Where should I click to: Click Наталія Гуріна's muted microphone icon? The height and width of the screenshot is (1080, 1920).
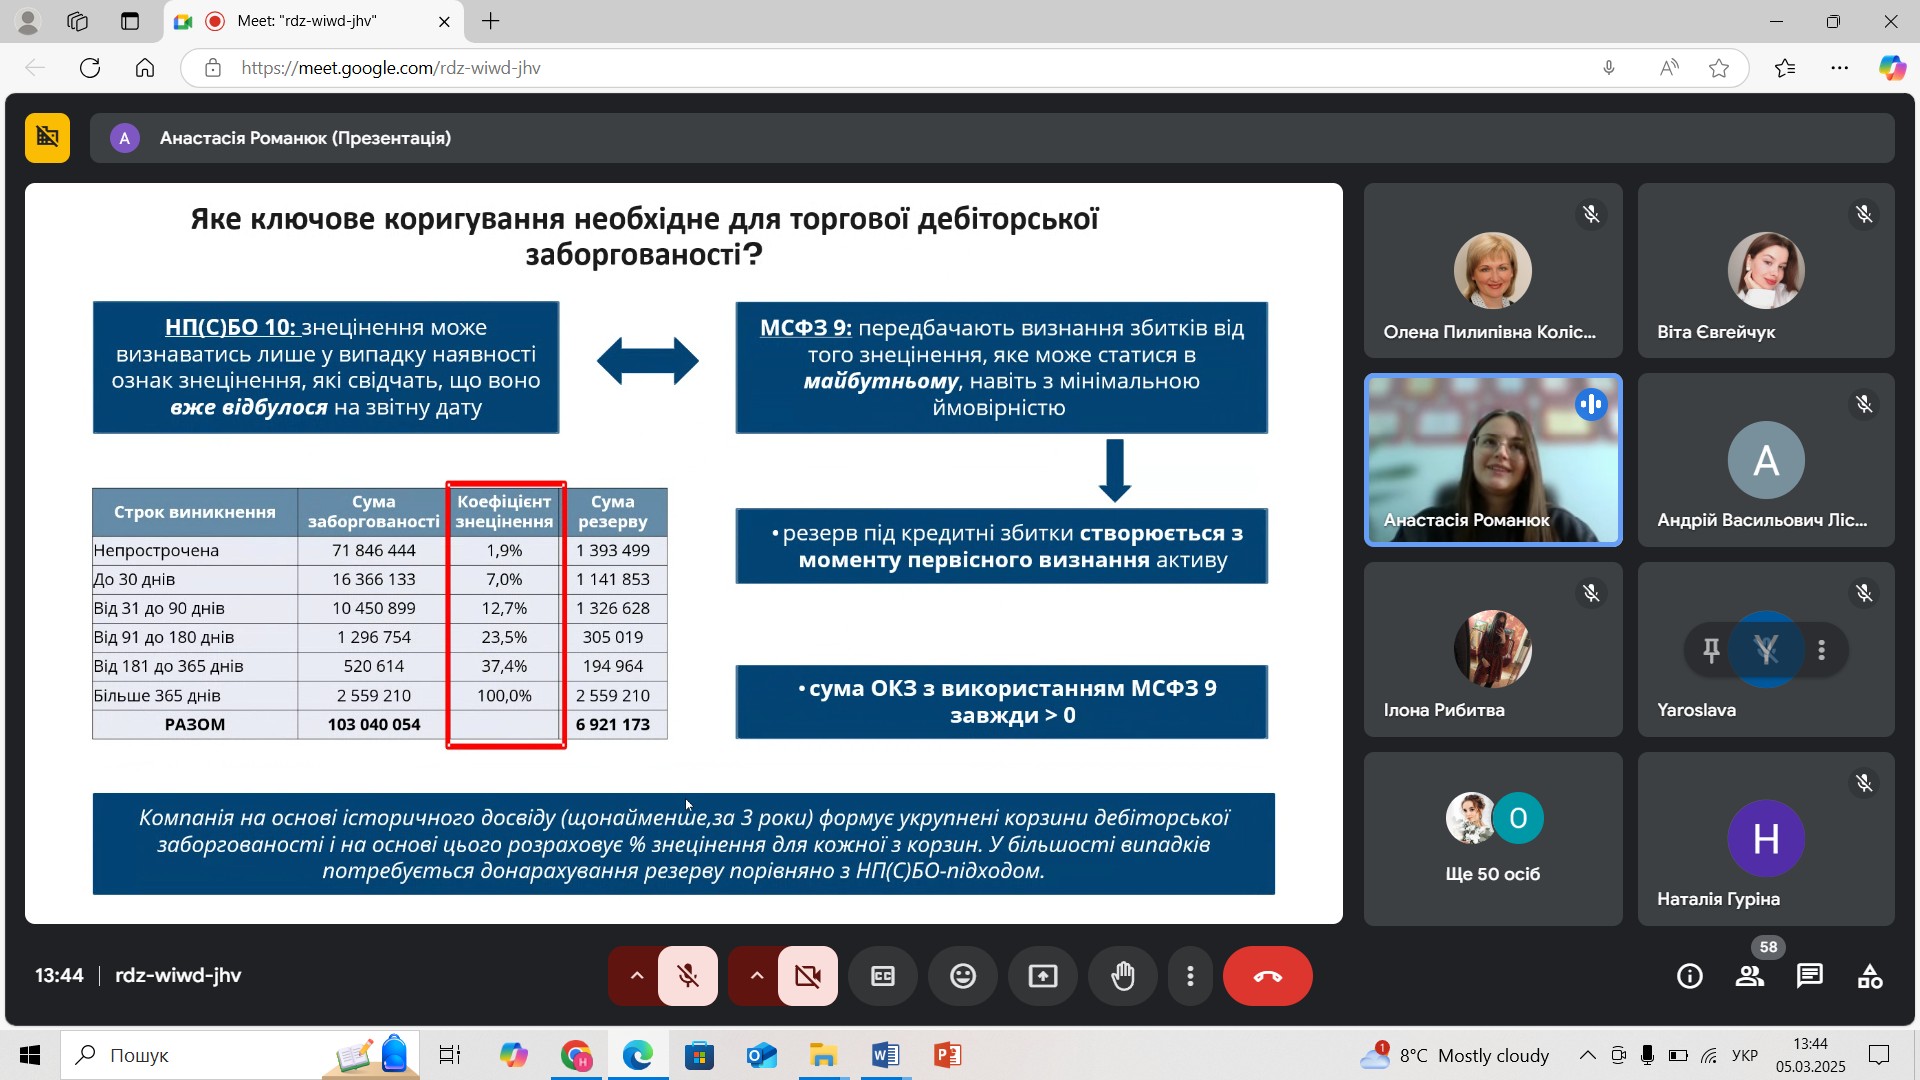[x=1864, y=783]
